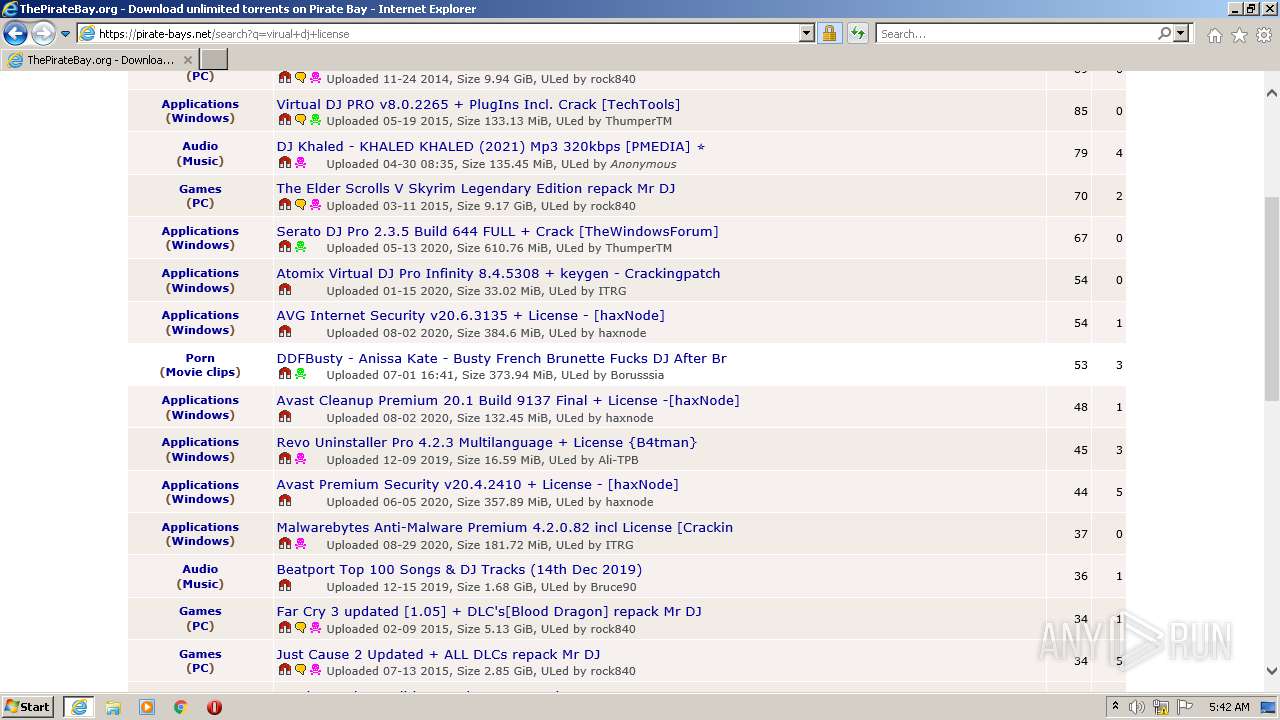Click the vertical scrollbar down arrow

1272,671
